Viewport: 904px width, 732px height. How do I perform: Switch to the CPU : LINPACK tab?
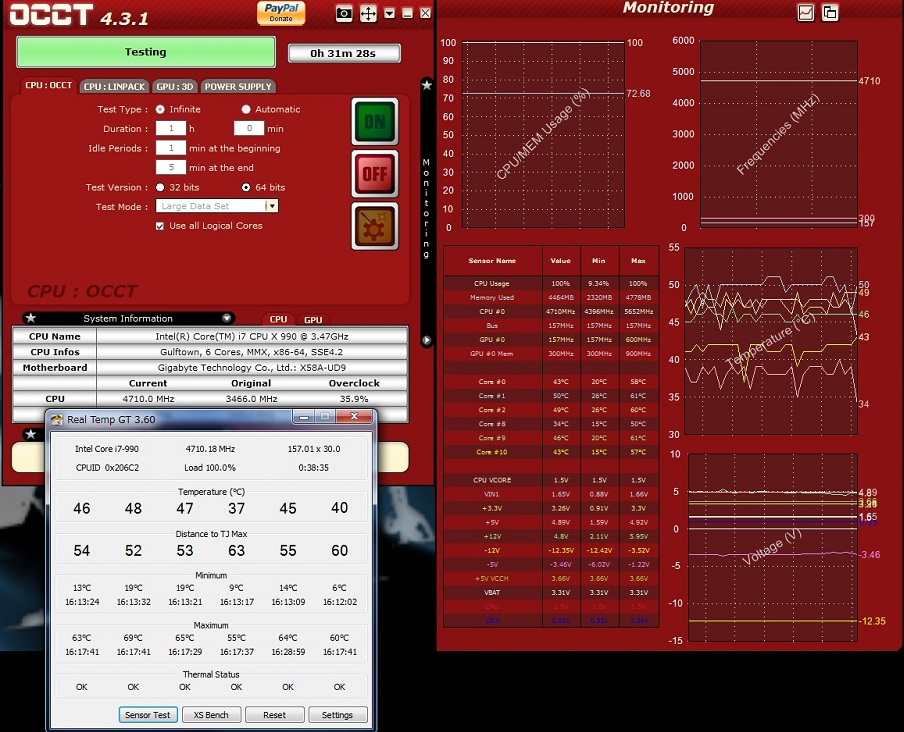coord(114,86)
